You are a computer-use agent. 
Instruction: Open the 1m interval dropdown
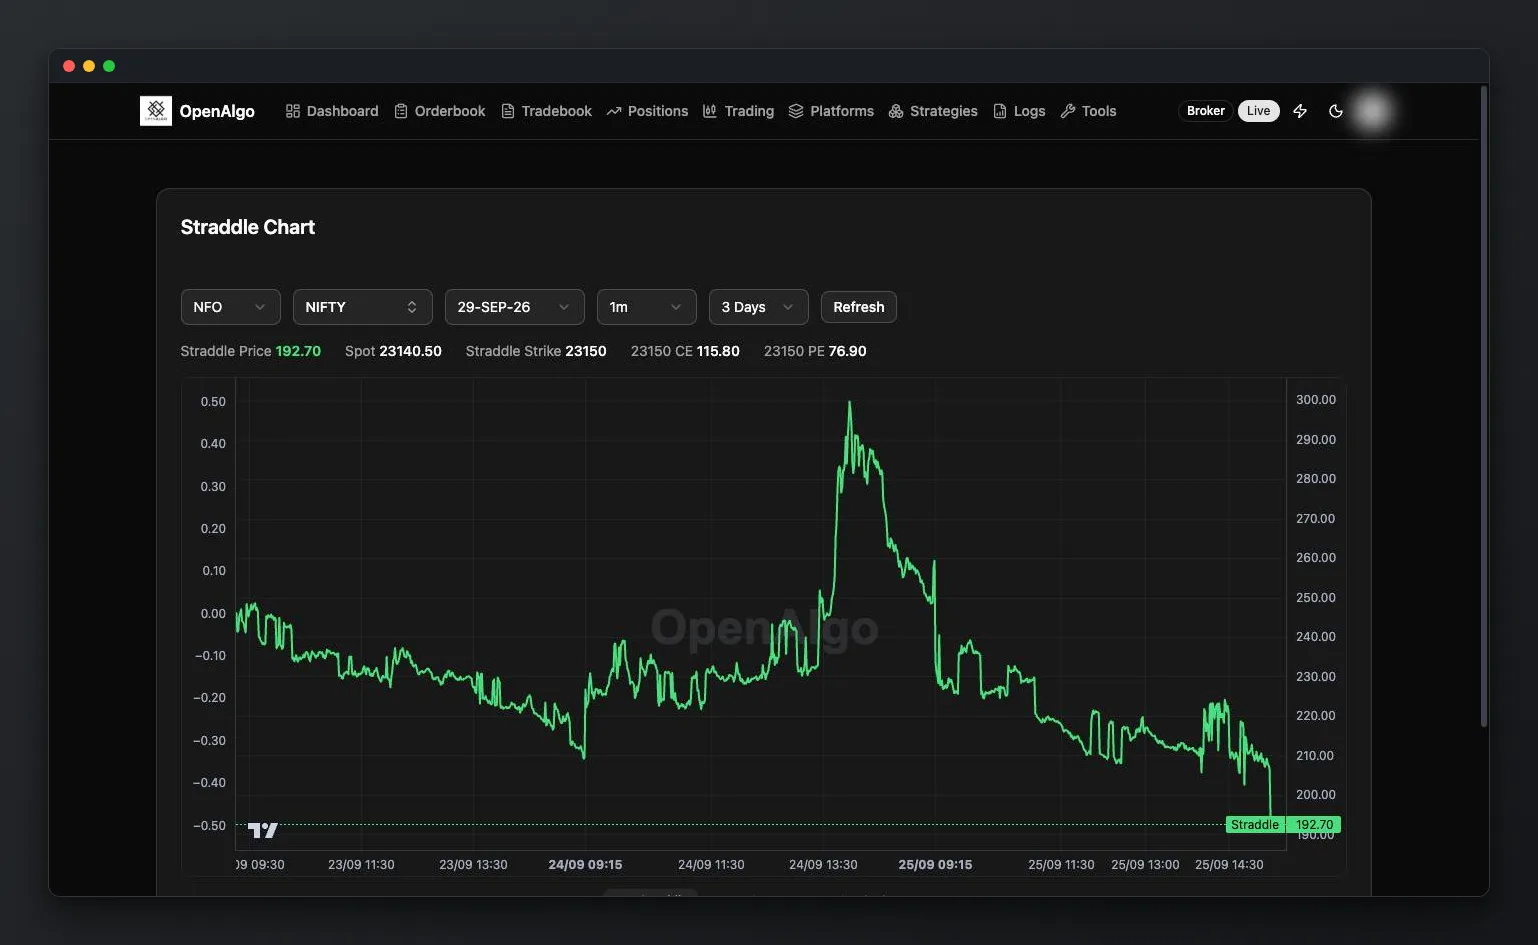click(646, 307)
